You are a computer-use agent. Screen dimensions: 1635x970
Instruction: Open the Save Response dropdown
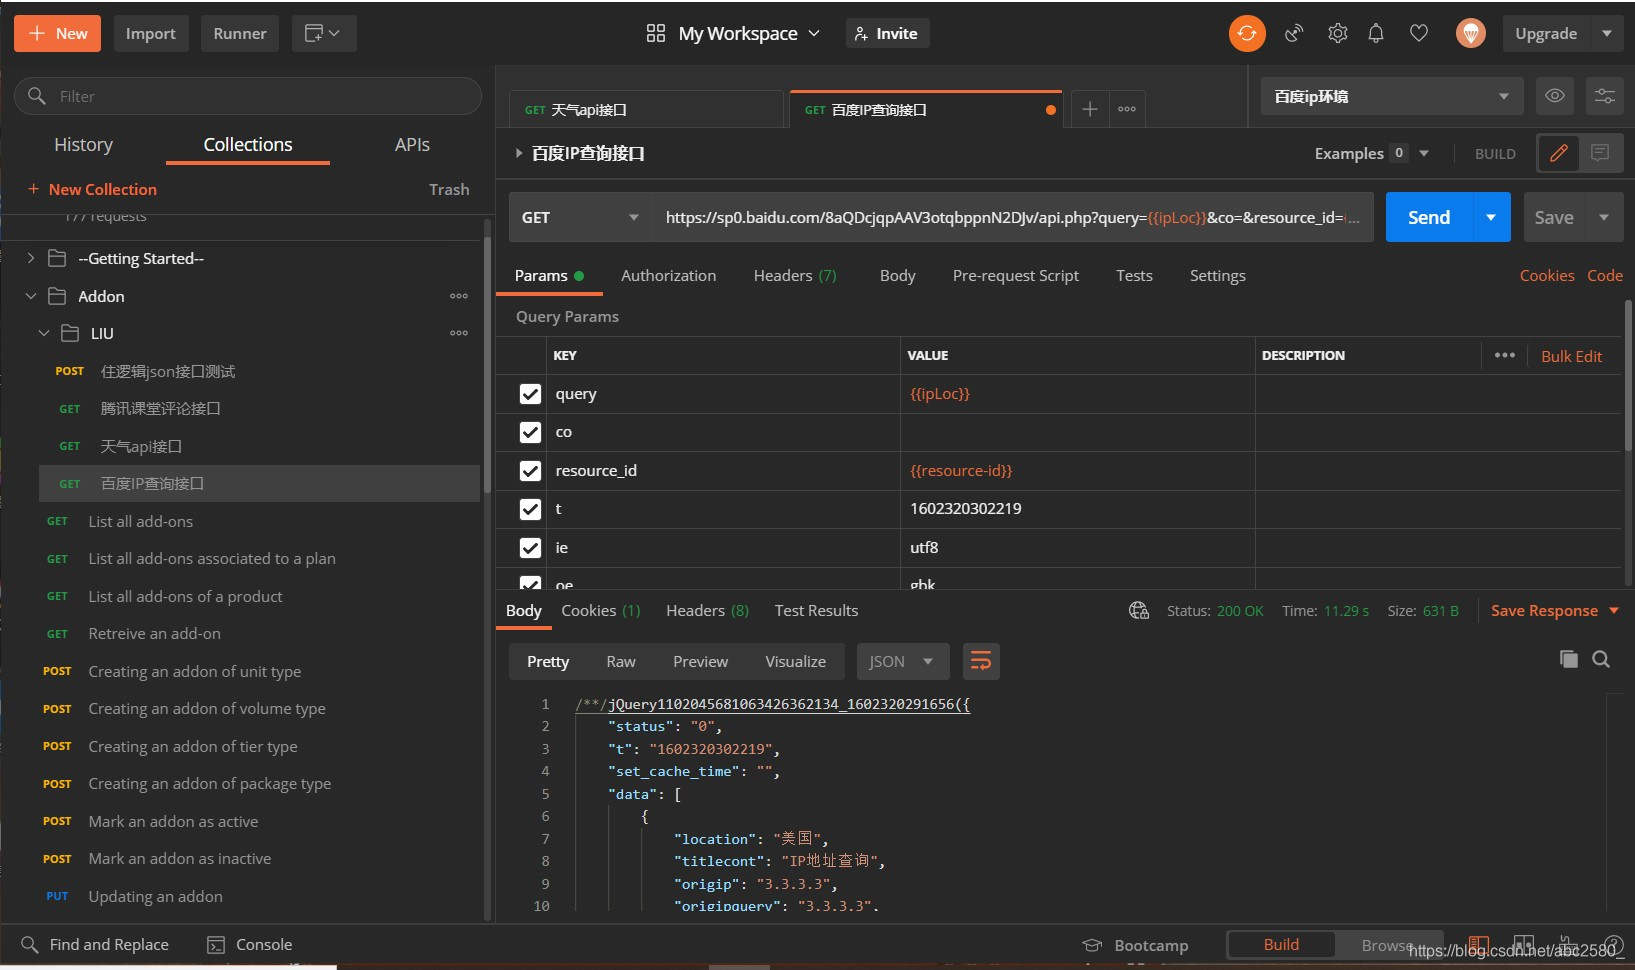(x=1555, y=610)
